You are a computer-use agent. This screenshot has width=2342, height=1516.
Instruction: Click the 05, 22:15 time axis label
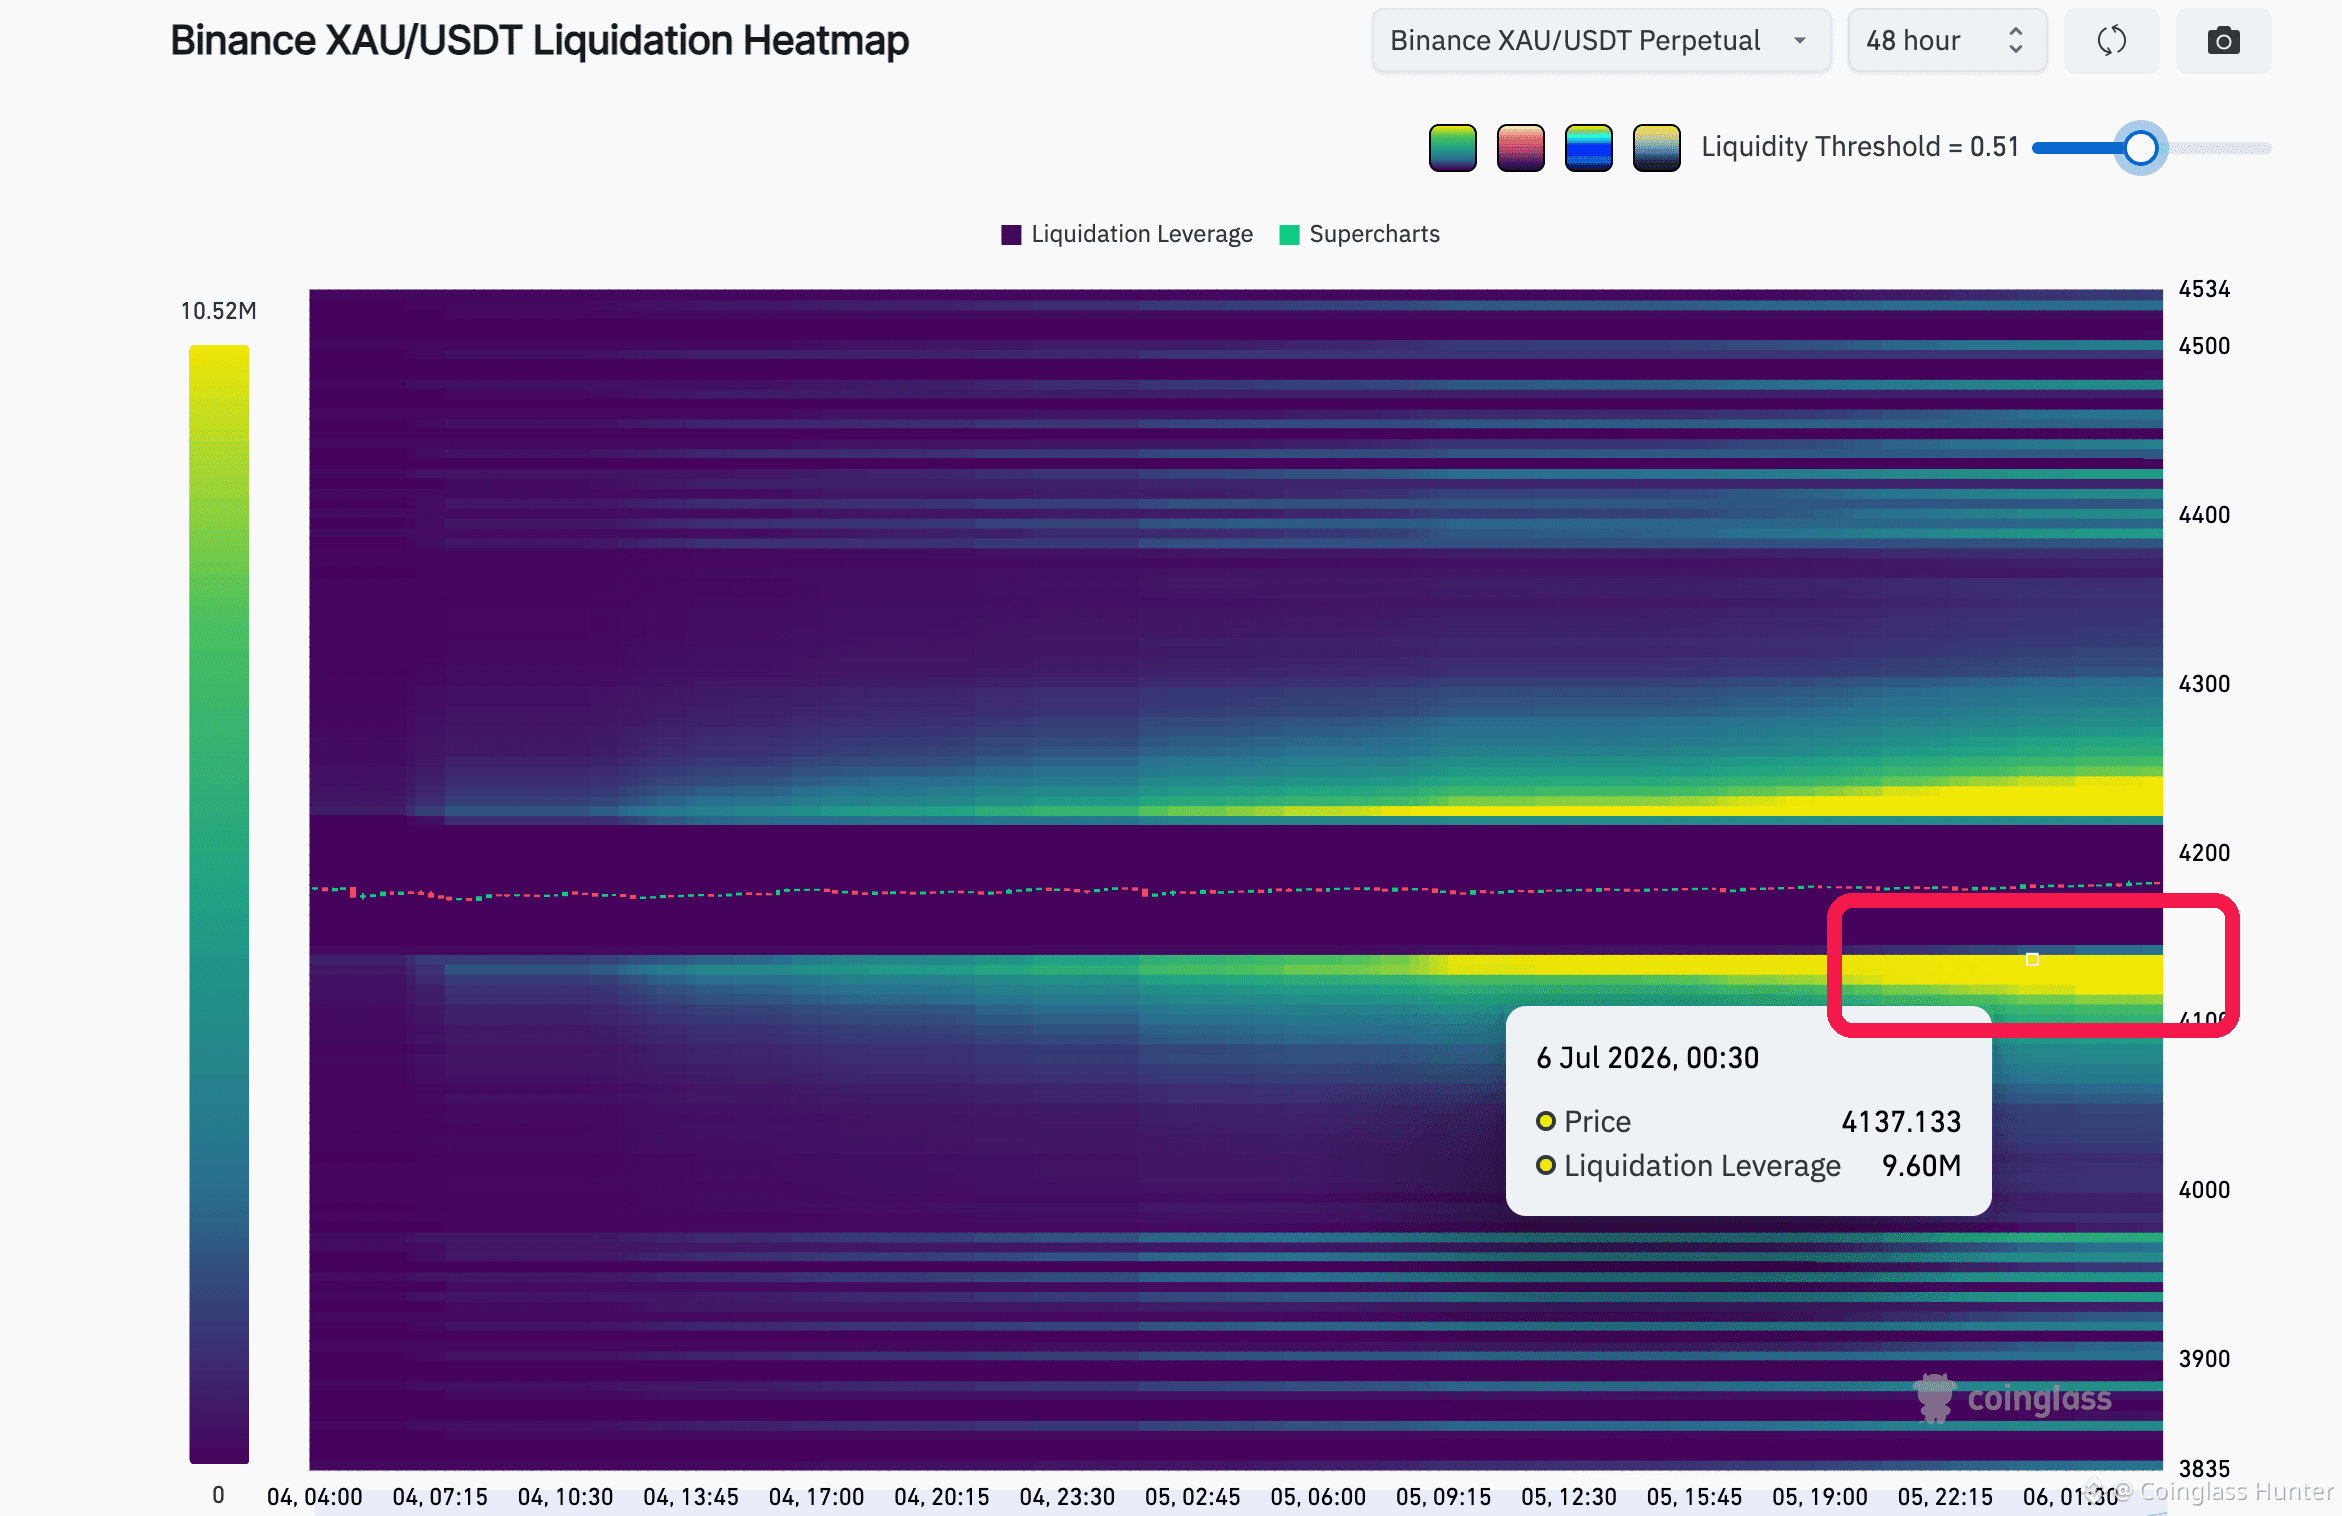1946,1497
